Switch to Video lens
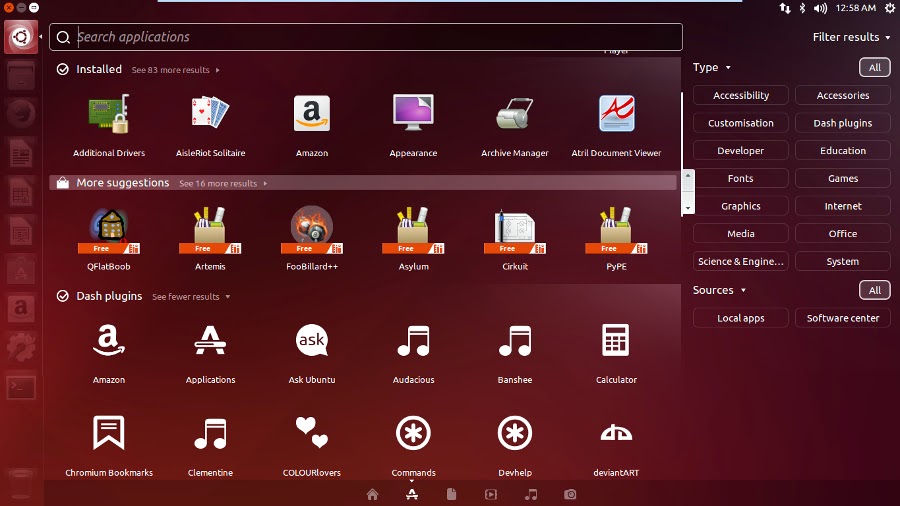The image size is (900, 506). (x=491, y=494)
